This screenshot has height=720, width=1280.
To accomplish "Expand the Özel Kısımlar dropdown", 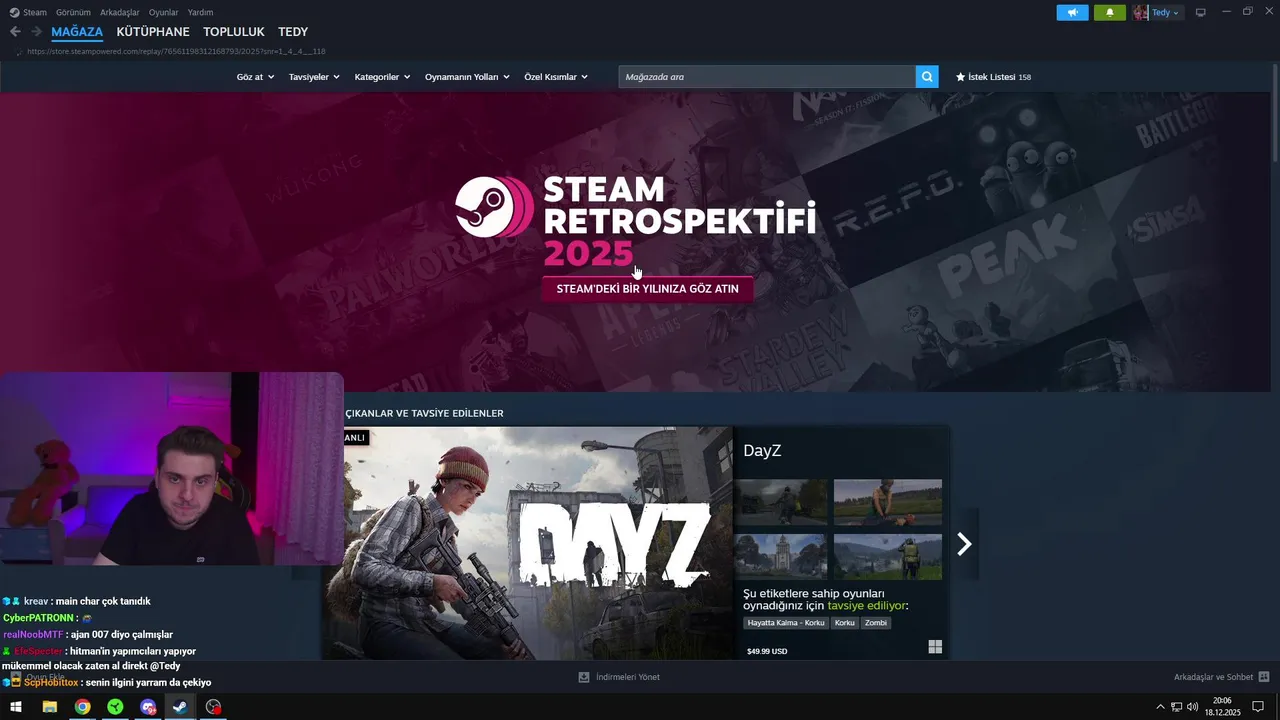I will [556, 77].
